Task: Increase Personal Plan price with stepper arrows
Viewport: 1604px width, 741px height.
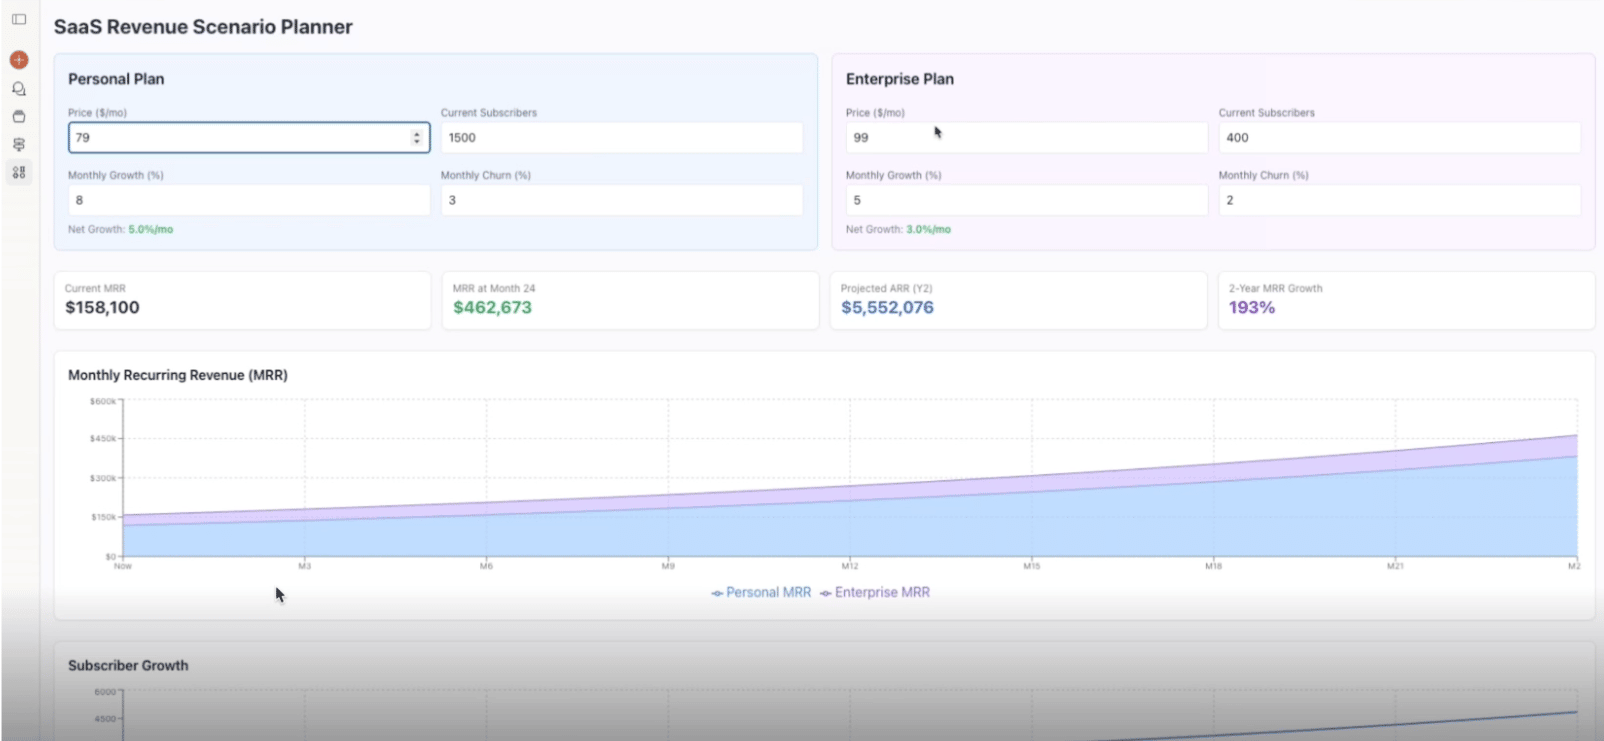Action: 417,134
